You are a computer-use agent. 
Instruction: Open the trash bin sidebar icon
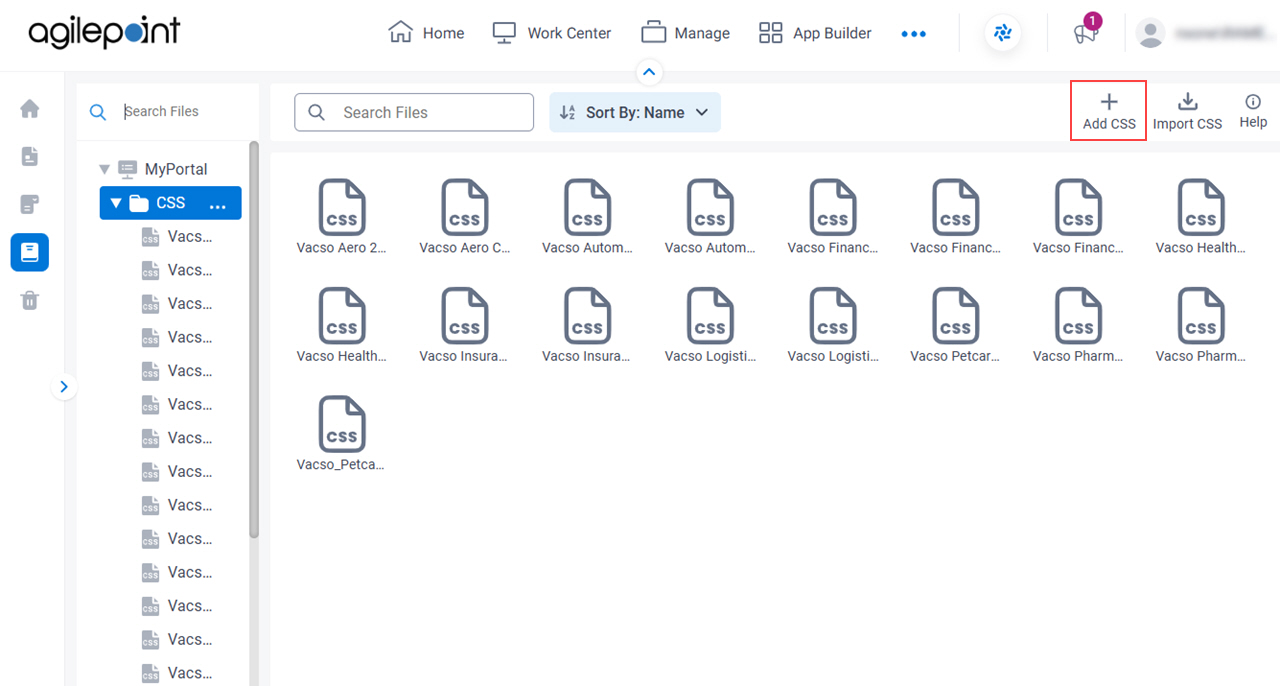pyautogui.click(x=30, y=300)
